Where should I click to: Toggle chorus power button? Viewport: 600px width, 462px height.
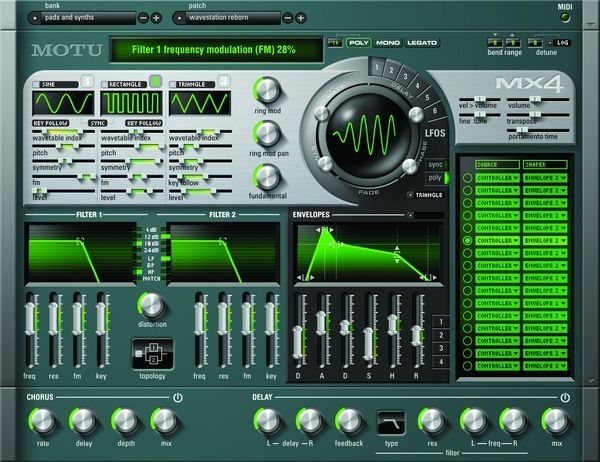coord(178,397)
